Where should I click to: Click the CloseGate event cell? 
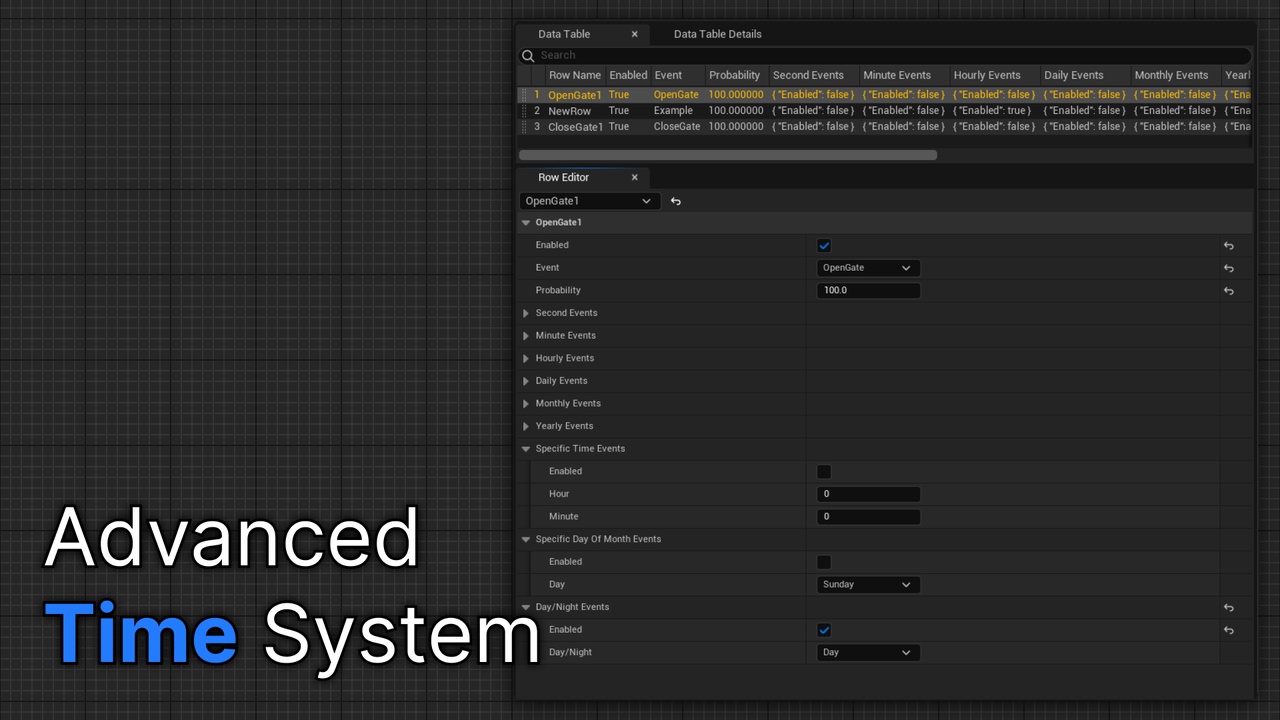tap(677, 127)
